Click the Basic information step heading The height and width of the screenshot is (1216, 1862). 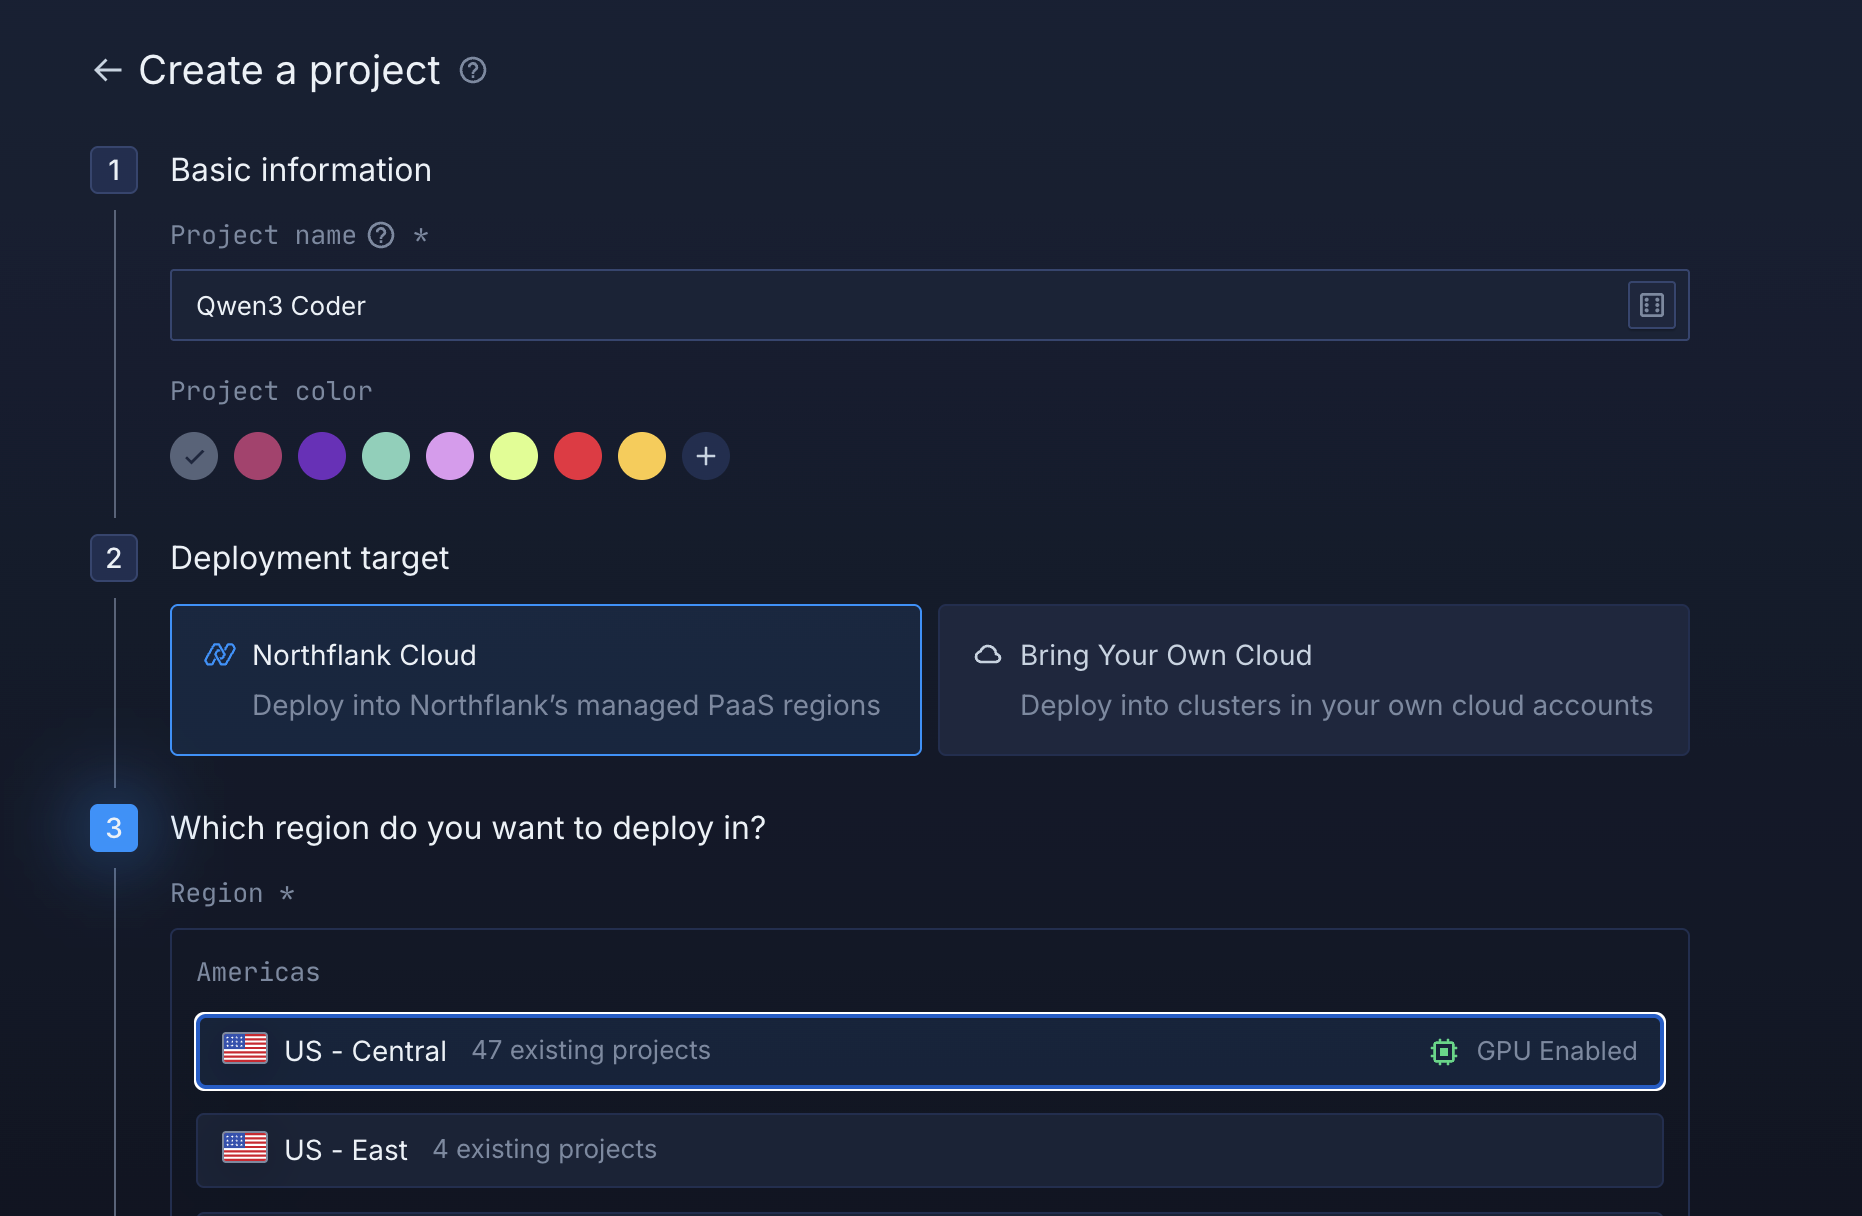(301, 170)
